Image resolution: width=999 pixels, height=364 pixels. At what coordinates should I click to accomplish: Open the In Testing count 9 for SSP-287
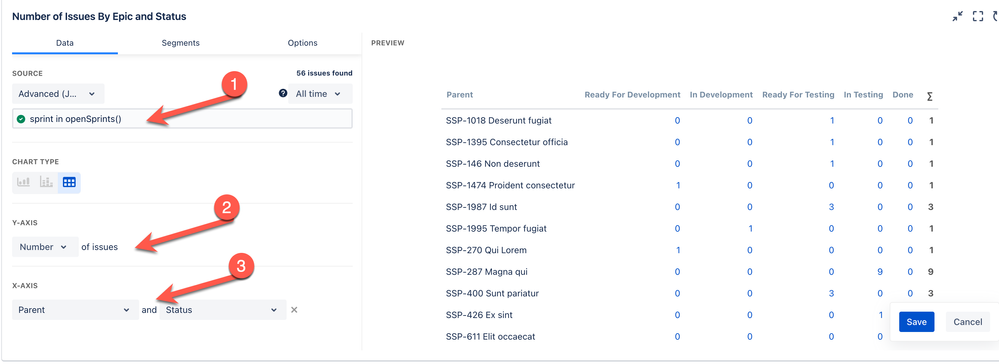[x=880, y=272]
